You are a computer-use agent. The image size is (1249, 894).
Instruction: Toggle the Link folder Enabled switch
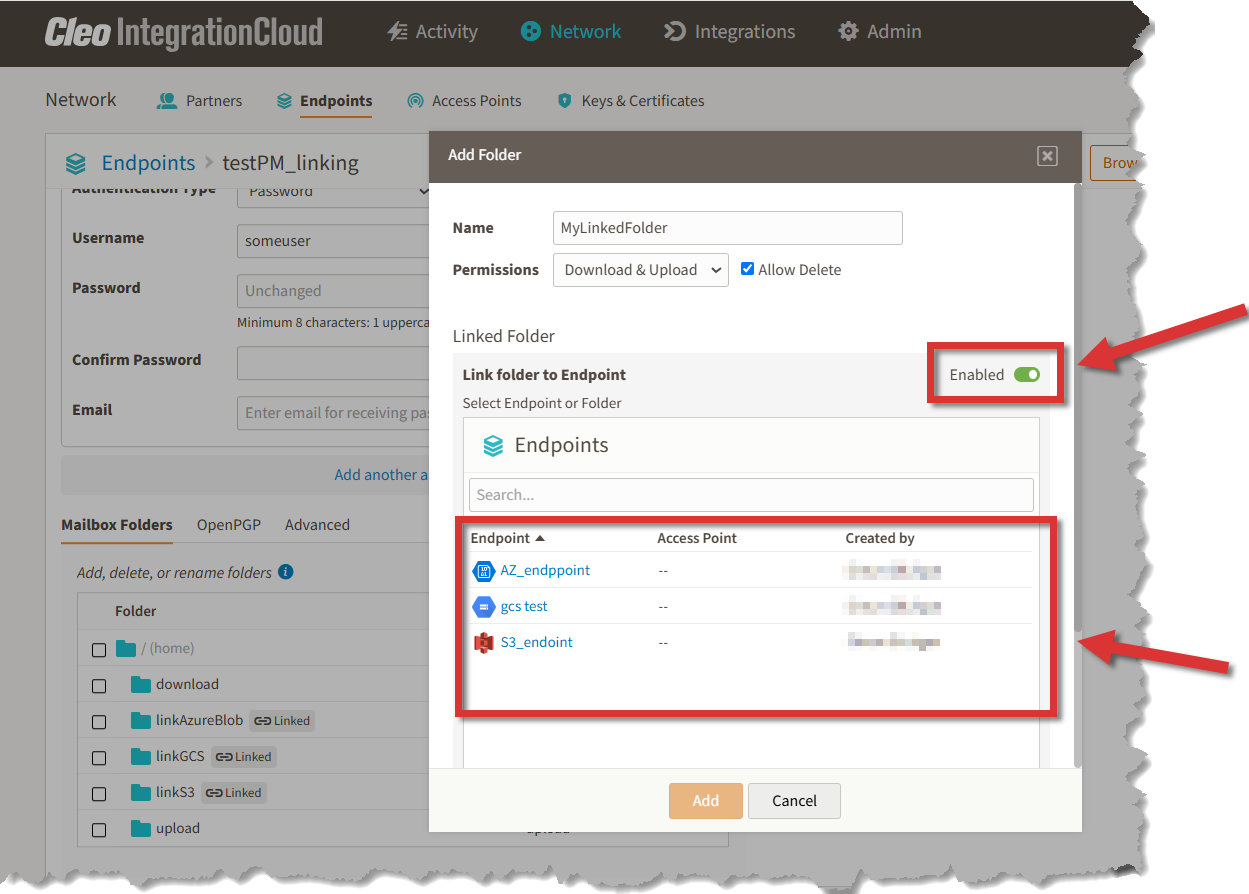click(x=1027, y=375)
